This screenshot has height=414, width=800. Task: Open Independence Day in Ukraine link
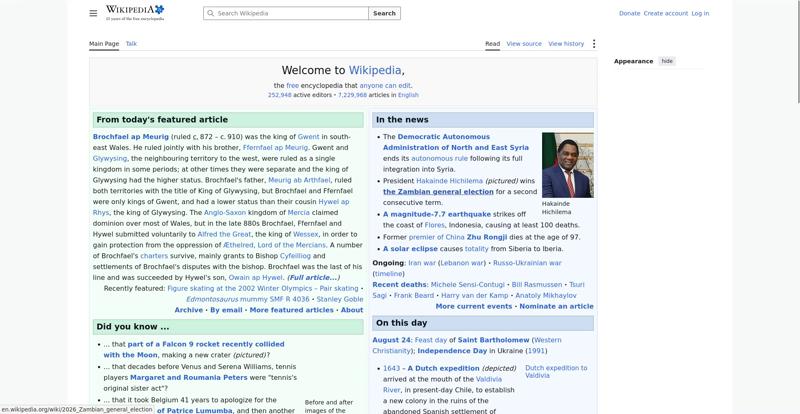[x=452, y=351]
